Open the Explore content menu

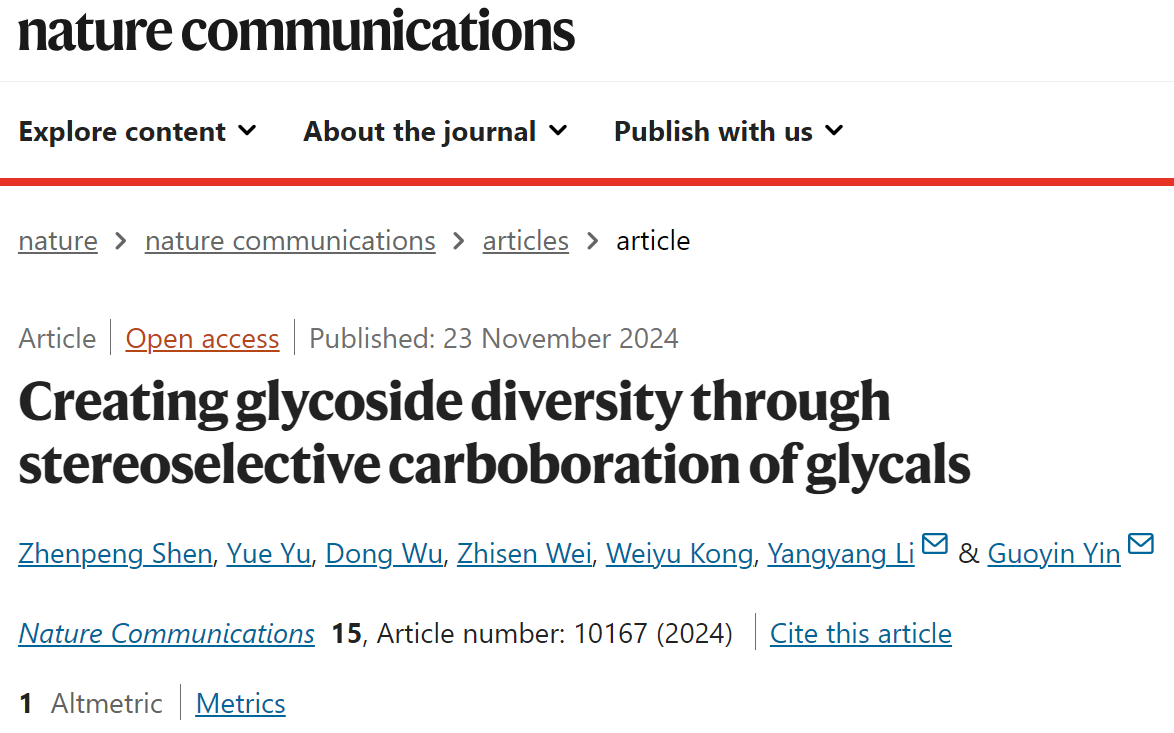pyautogui.click(x=138, y=131)
